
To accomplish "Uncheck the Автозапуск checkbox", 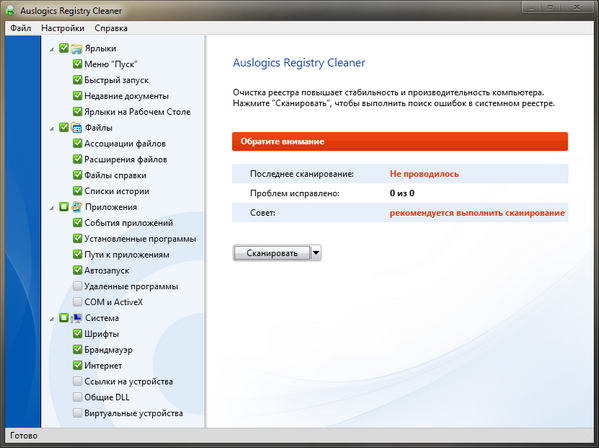I will [77, 270].
